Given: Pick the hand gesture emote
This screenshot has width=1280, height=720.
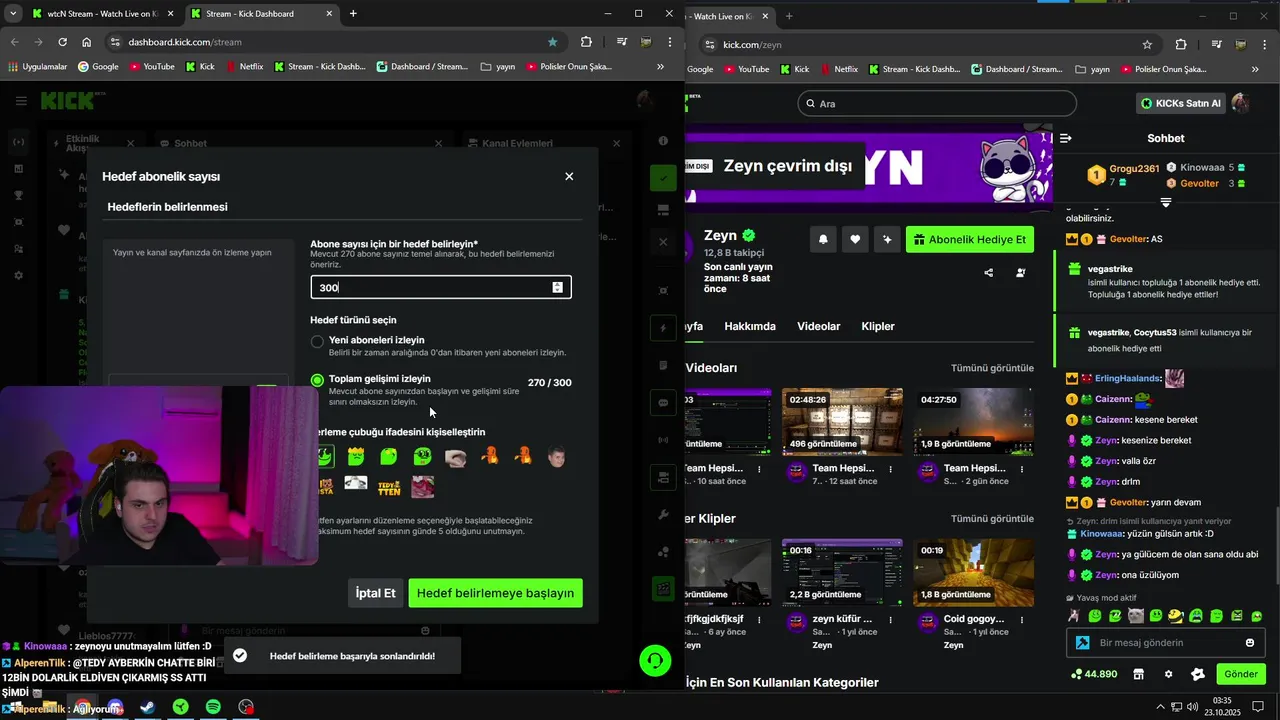Looking at the screenshot, I should click(x=456, y=458).
